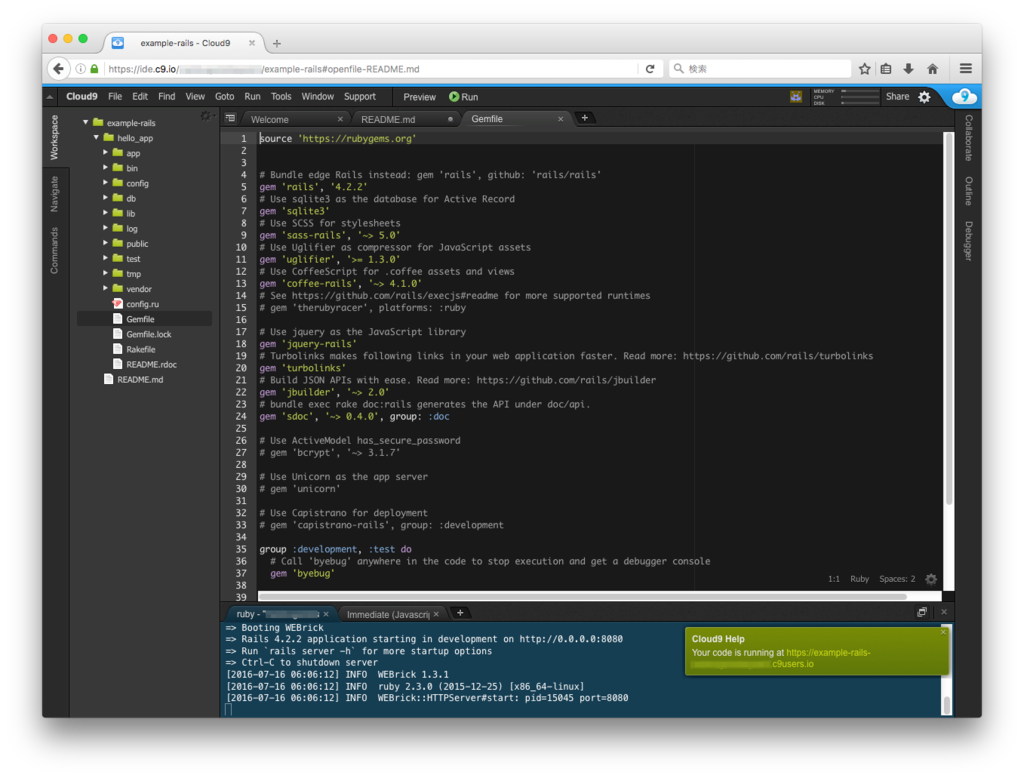Click the browser search field
Viewport: 1024px width, 778px height.
pos(761,69)
